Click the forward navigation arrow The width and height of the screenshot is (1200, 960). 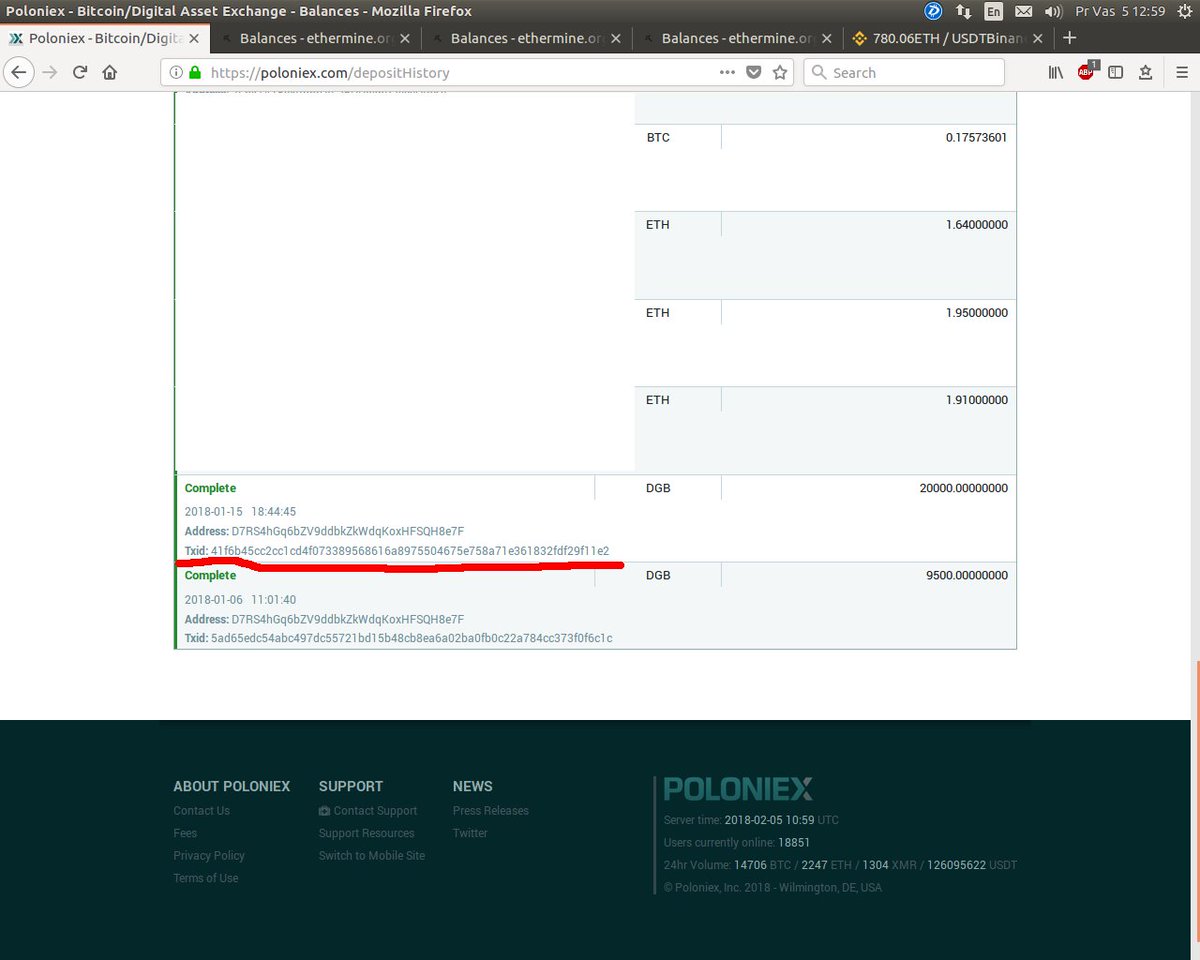(x=50, y=72)
